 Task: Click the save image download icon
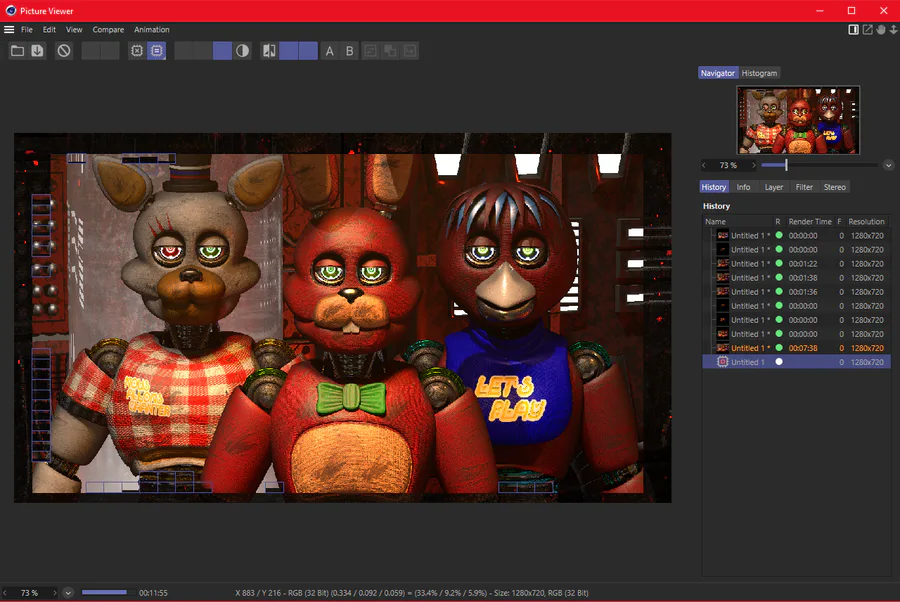(37, 51)
